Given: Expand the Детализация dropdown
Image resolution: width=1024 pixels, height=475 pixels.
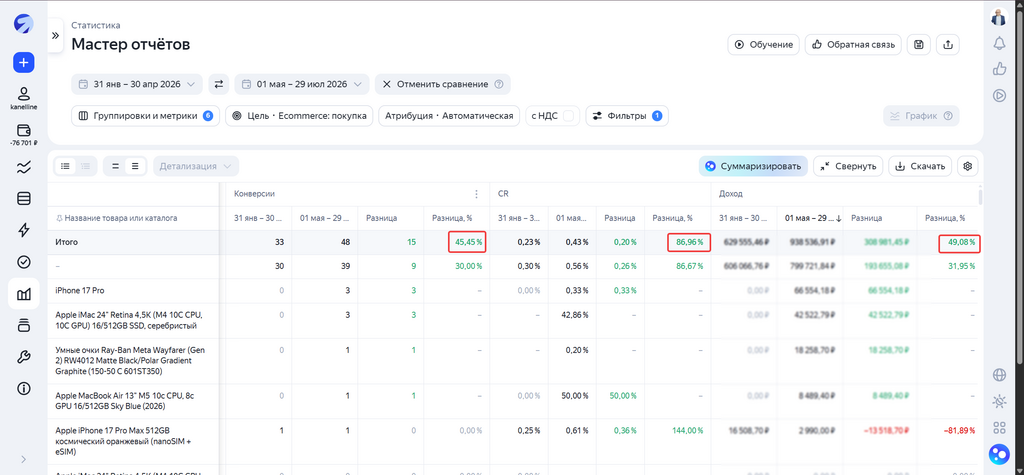Looking at the screenshot, I should click(196, 166).
